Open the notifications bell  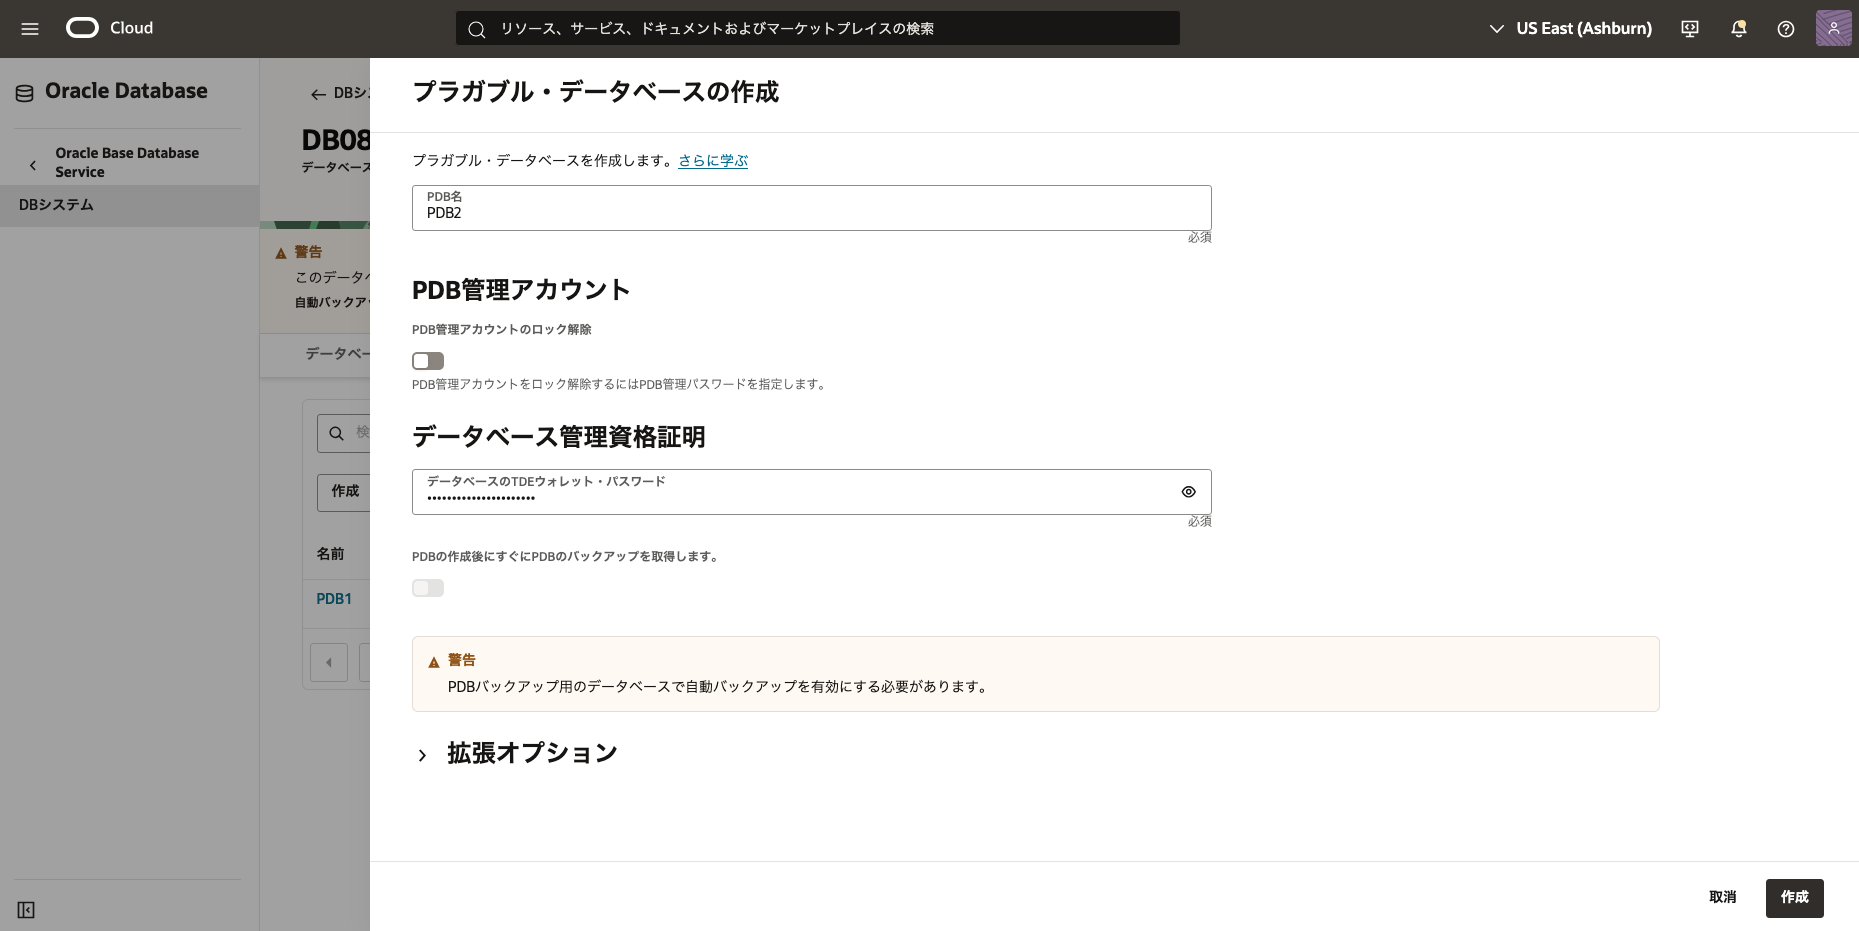click(1739, 29)
